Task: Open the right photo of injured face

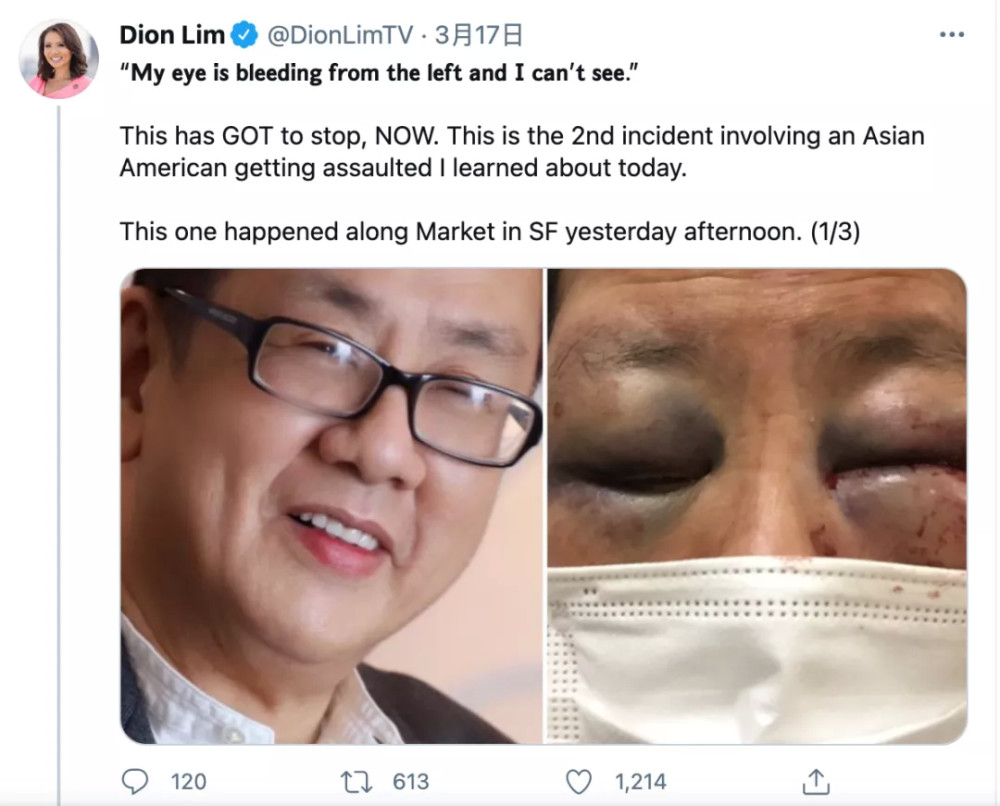Action: [757, 506]
